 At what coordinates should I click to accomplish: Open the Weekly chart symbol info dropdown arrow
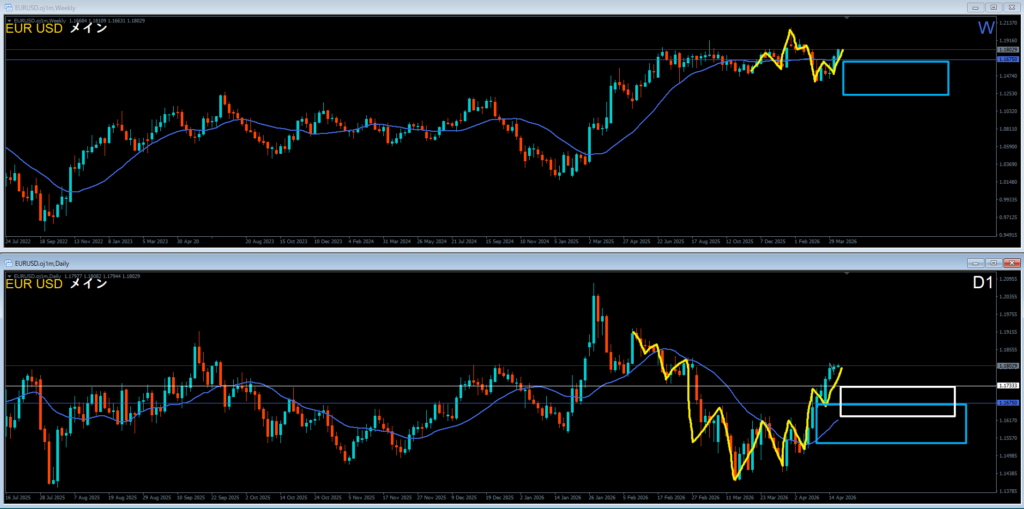[8, 21]
